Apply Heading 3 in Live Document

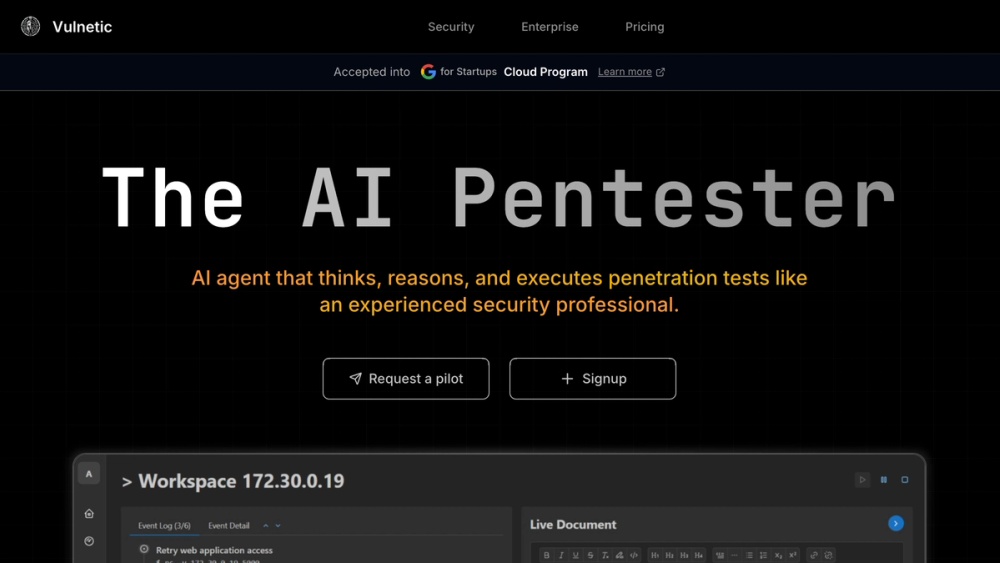tap(684, 555)
